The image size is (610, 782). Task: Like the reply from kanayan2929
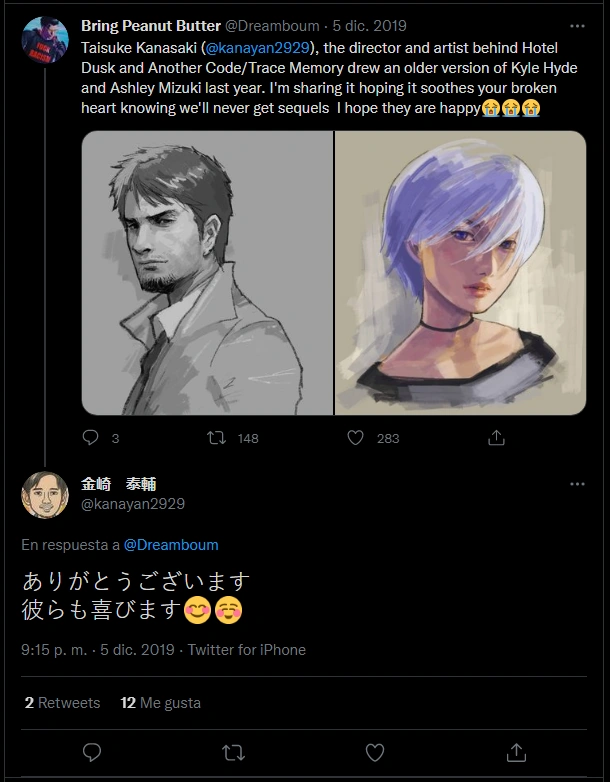375,751
